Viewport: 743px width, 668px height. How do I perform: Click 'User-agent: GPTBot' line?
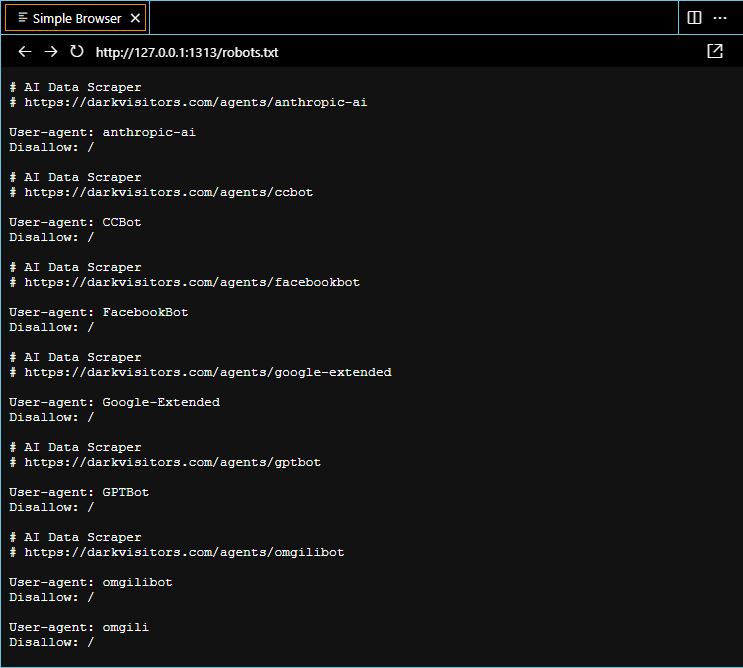pos(79,492)
